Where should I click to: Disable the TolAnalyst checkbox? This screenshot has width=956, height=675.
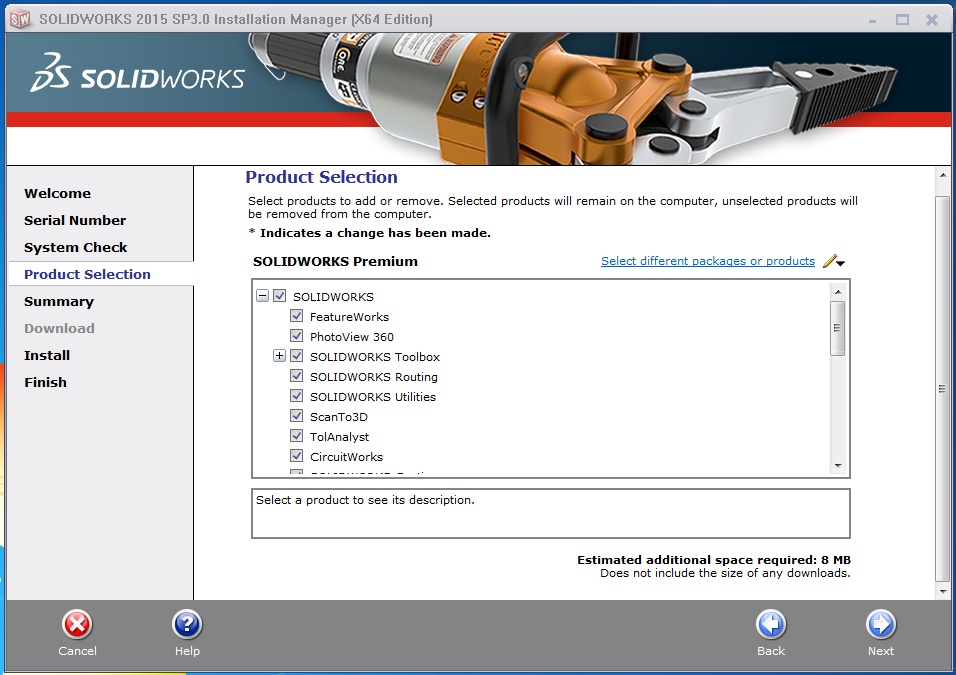[x=296, y=437]
